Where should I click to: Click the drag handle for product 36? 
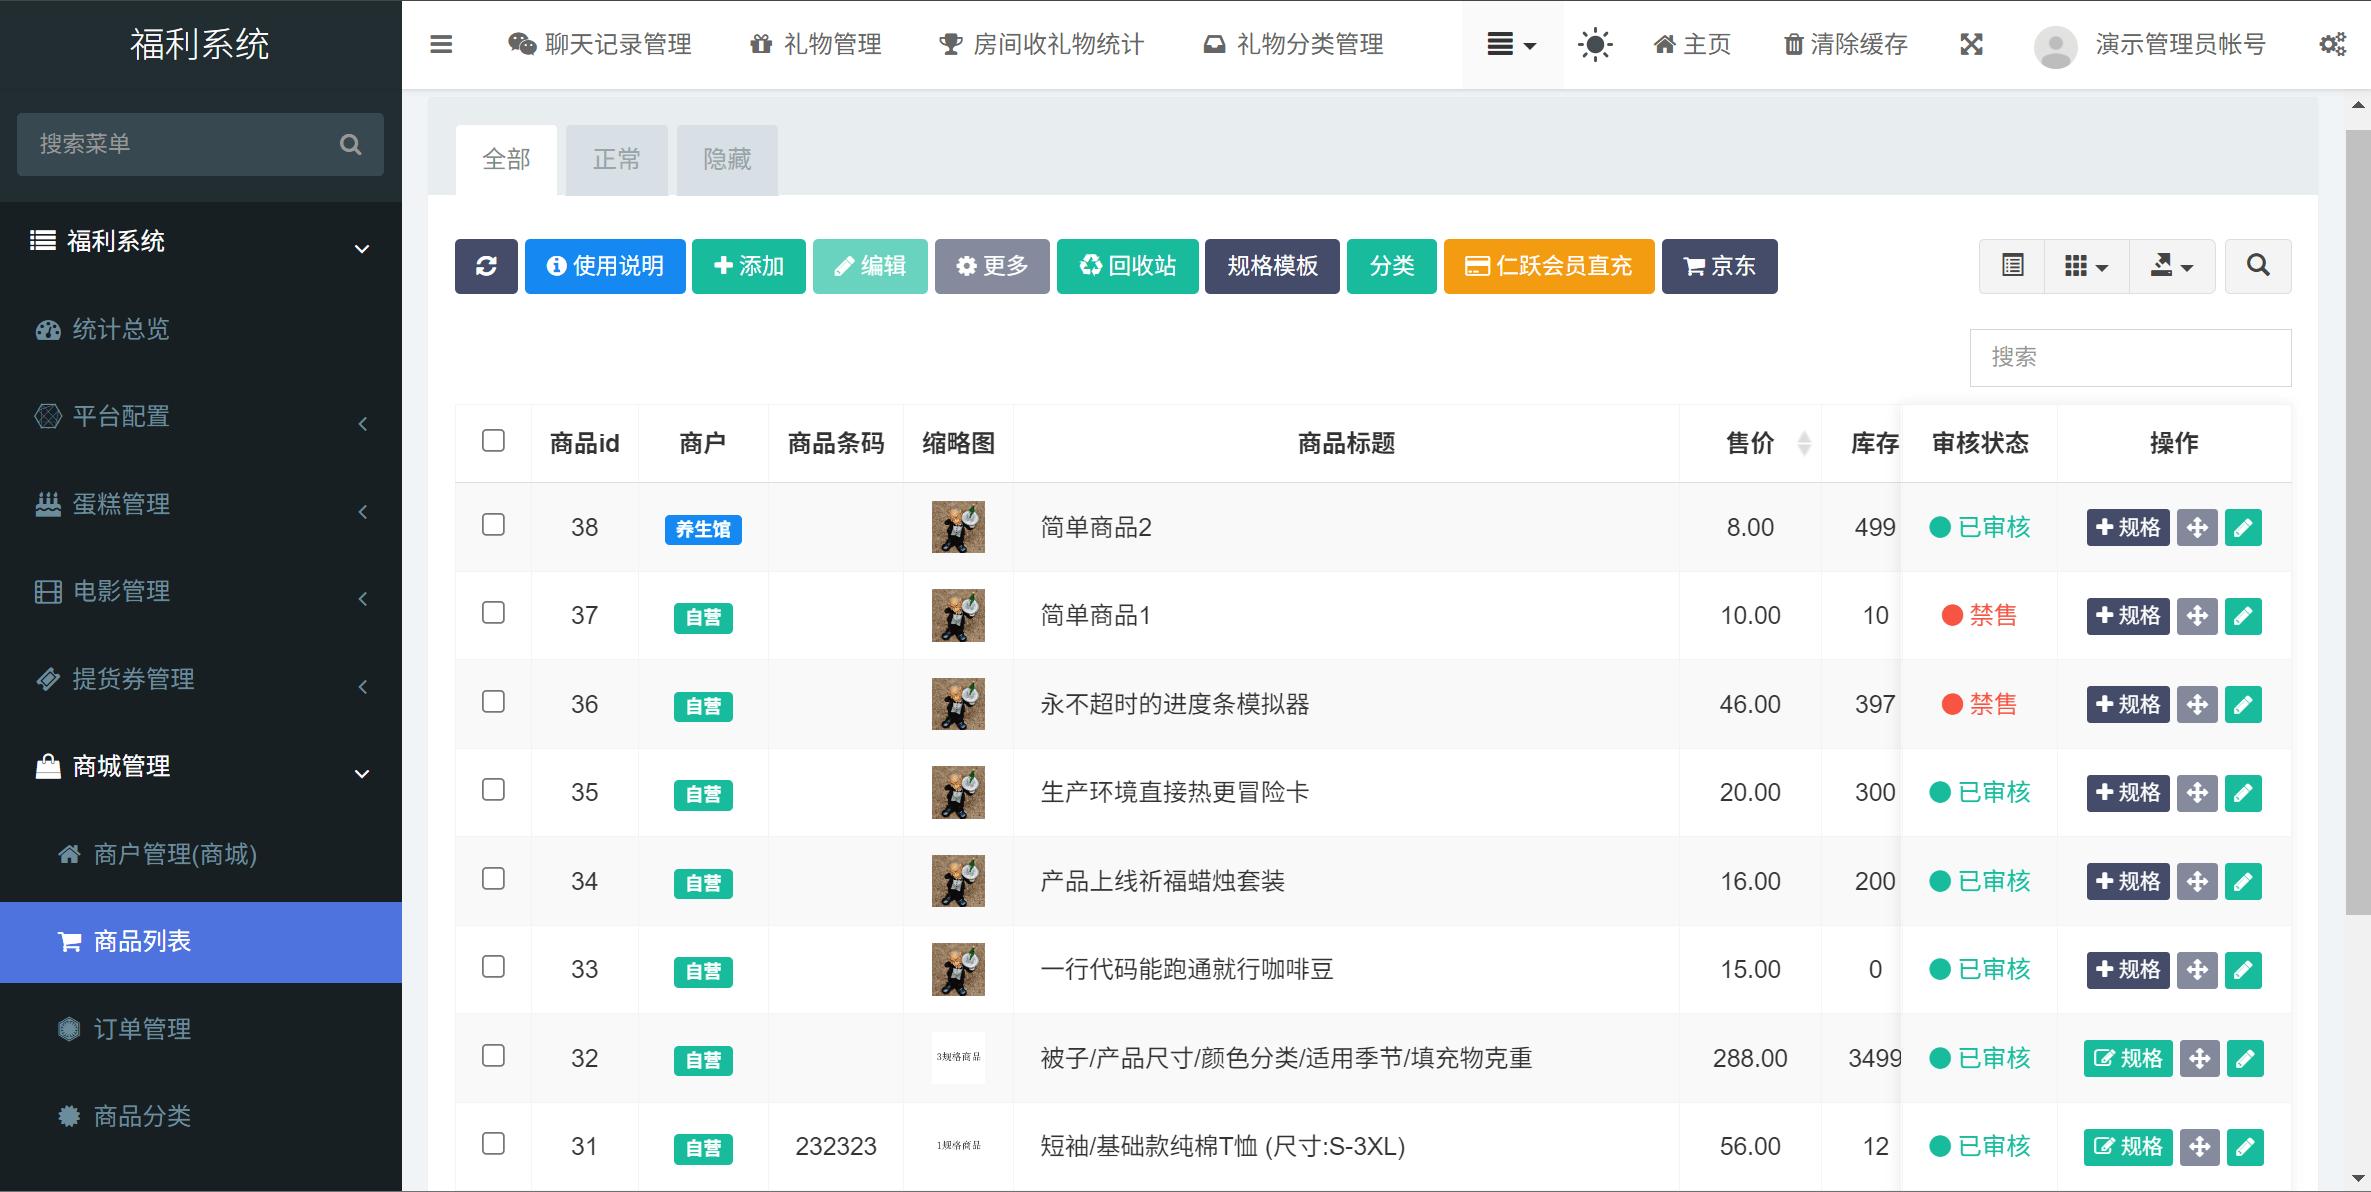coord(2197,704)
